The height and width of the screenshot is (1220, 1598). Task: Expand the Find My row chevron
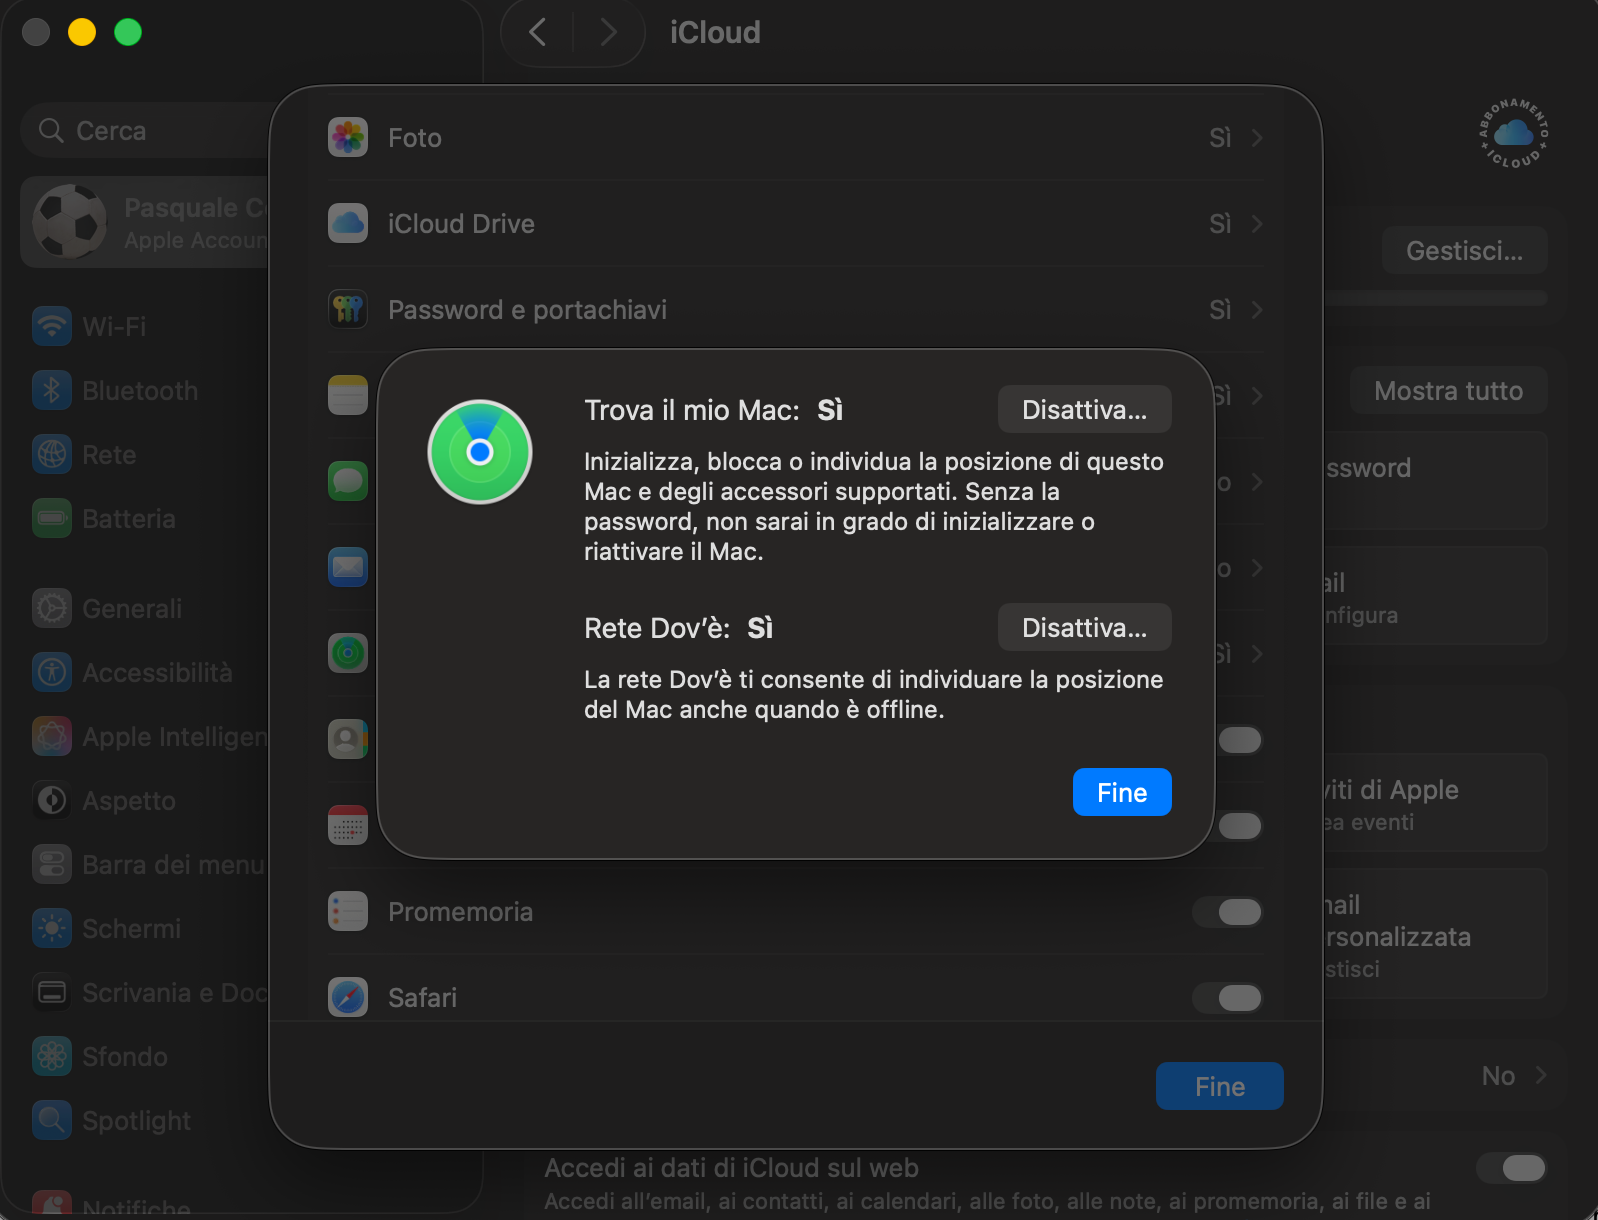click(x=1257, y=653)
